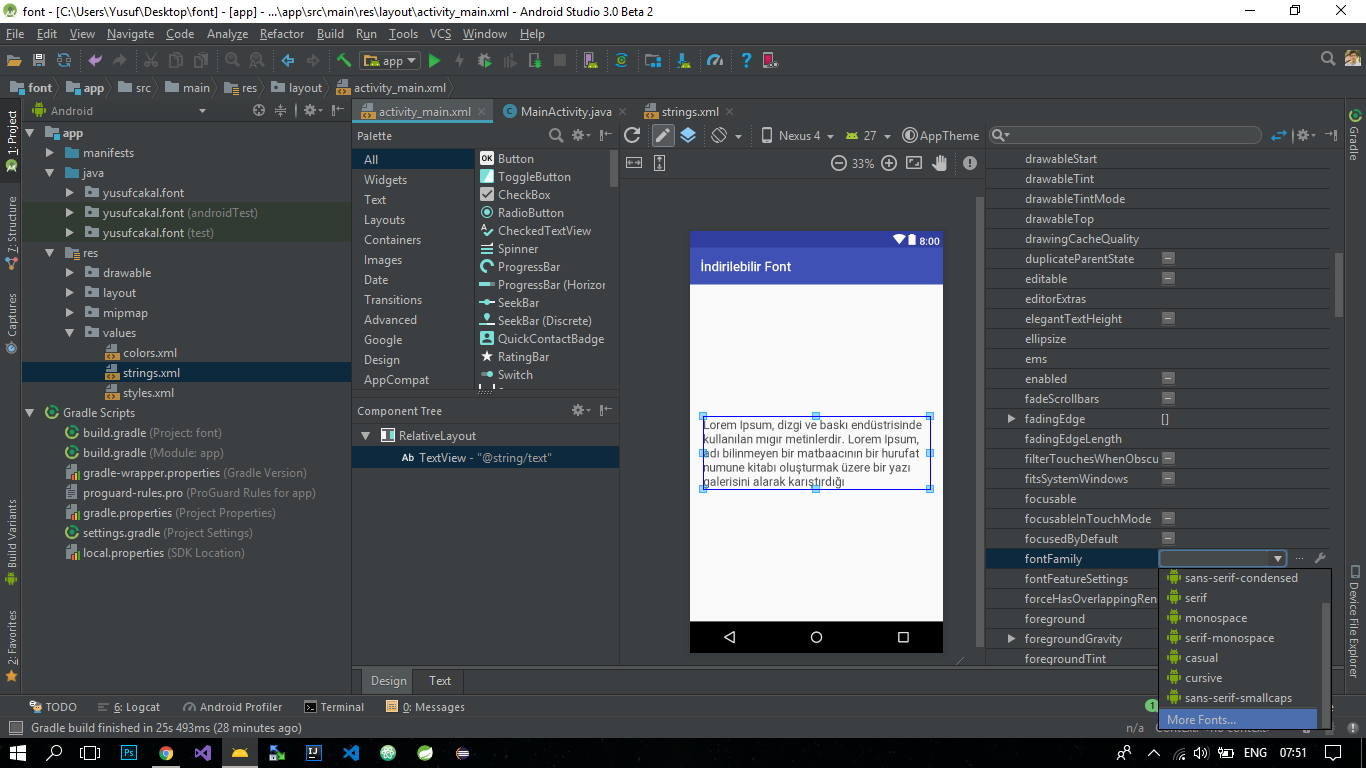Show warnings and errors icon
Viewport: 1366px width, 768px height.
pyautogui.click(x=969, y=164)
